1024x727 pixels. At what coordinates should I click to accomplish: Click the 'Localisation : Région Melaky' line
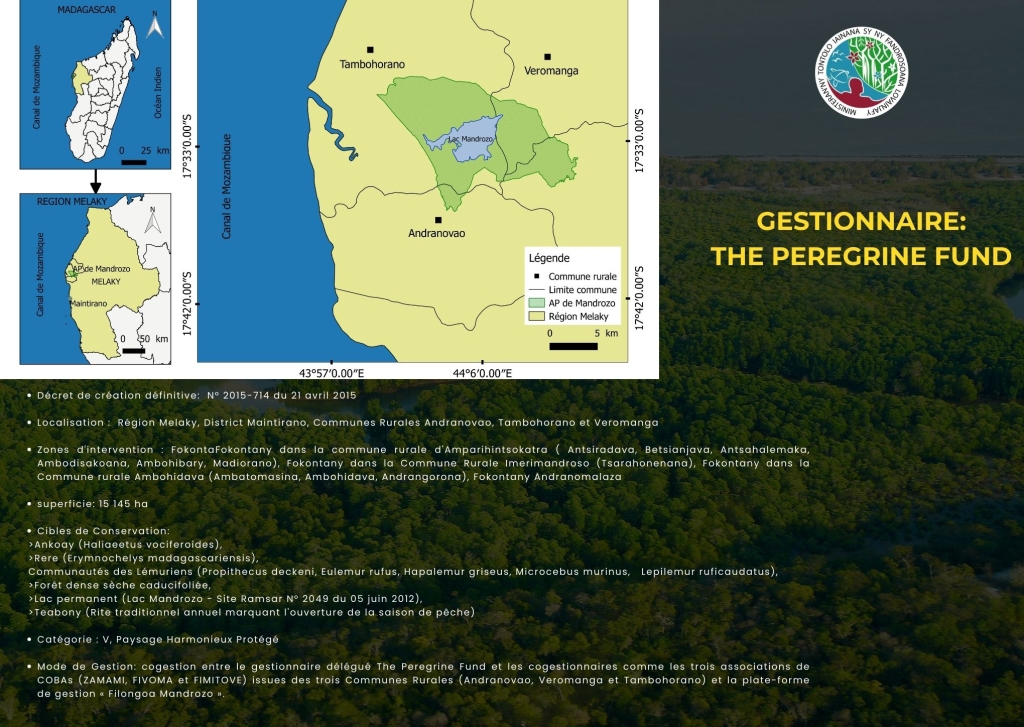point(347,423)
